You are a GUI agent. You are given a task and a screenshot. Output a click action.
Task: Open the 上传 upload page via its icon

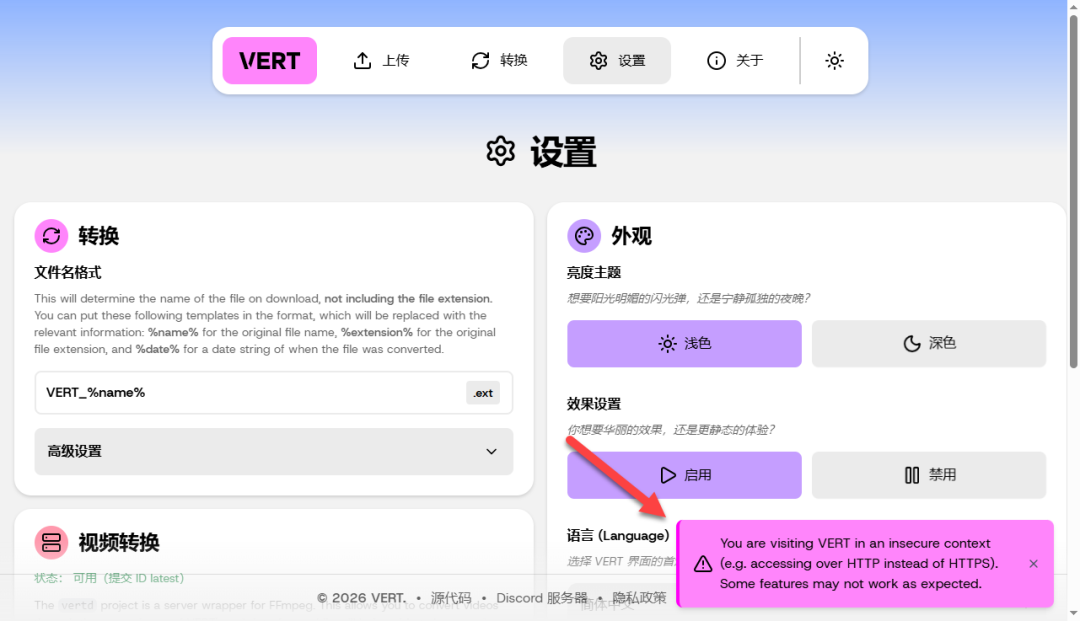[x=362, y=60]
